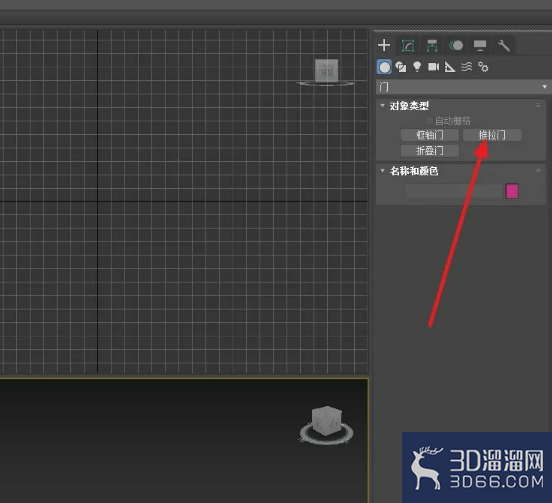The image size is (552, 503).
Task: Select the Cameras category icon
Action: [433, 67]
